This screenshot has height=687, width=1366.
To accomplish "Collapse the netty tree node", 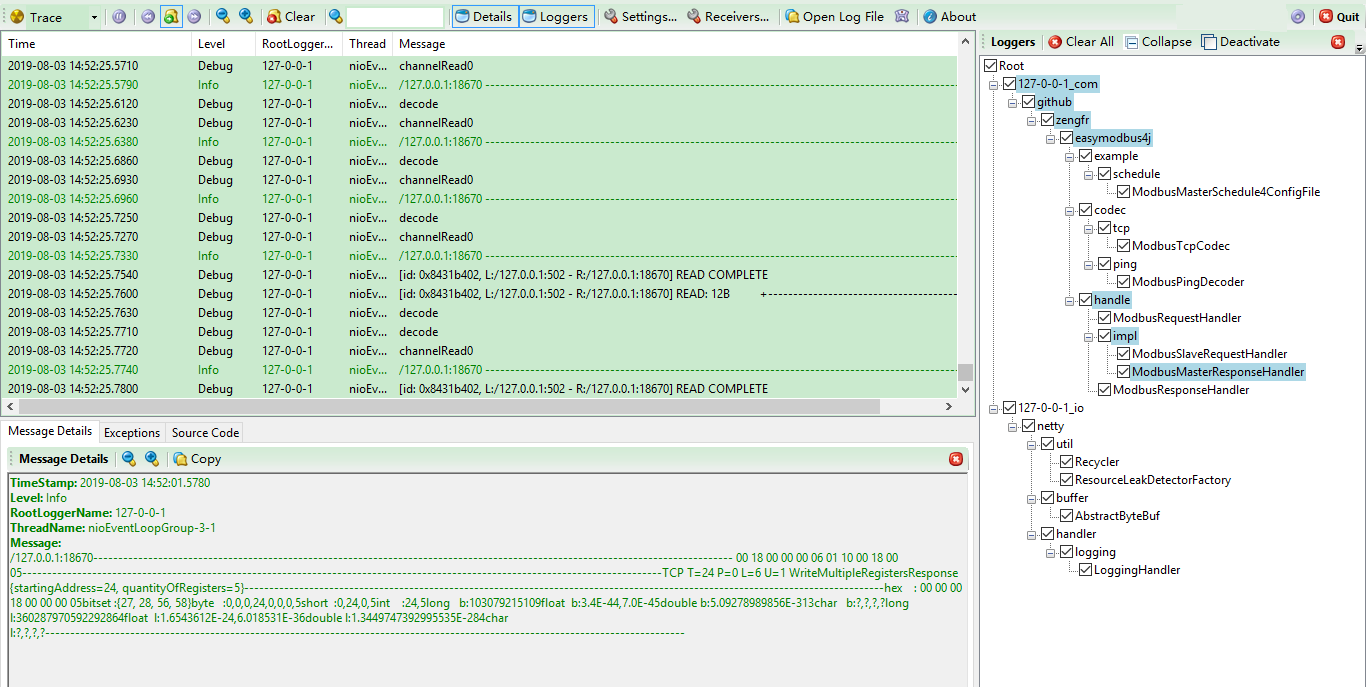I will 1013,426.
